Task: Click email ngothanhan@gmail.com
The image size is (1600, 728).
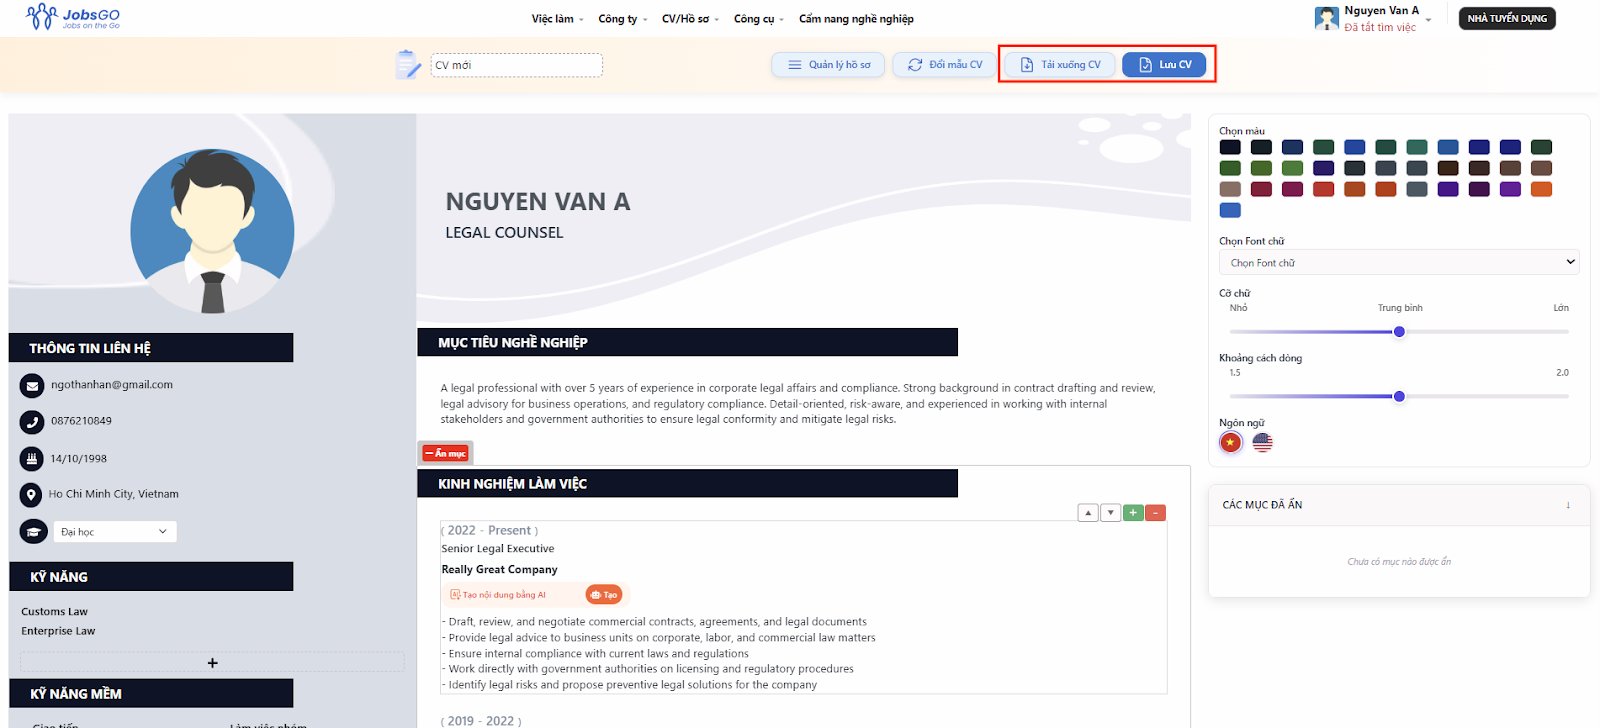Action: pyautogui.click(x=112, y=385)
